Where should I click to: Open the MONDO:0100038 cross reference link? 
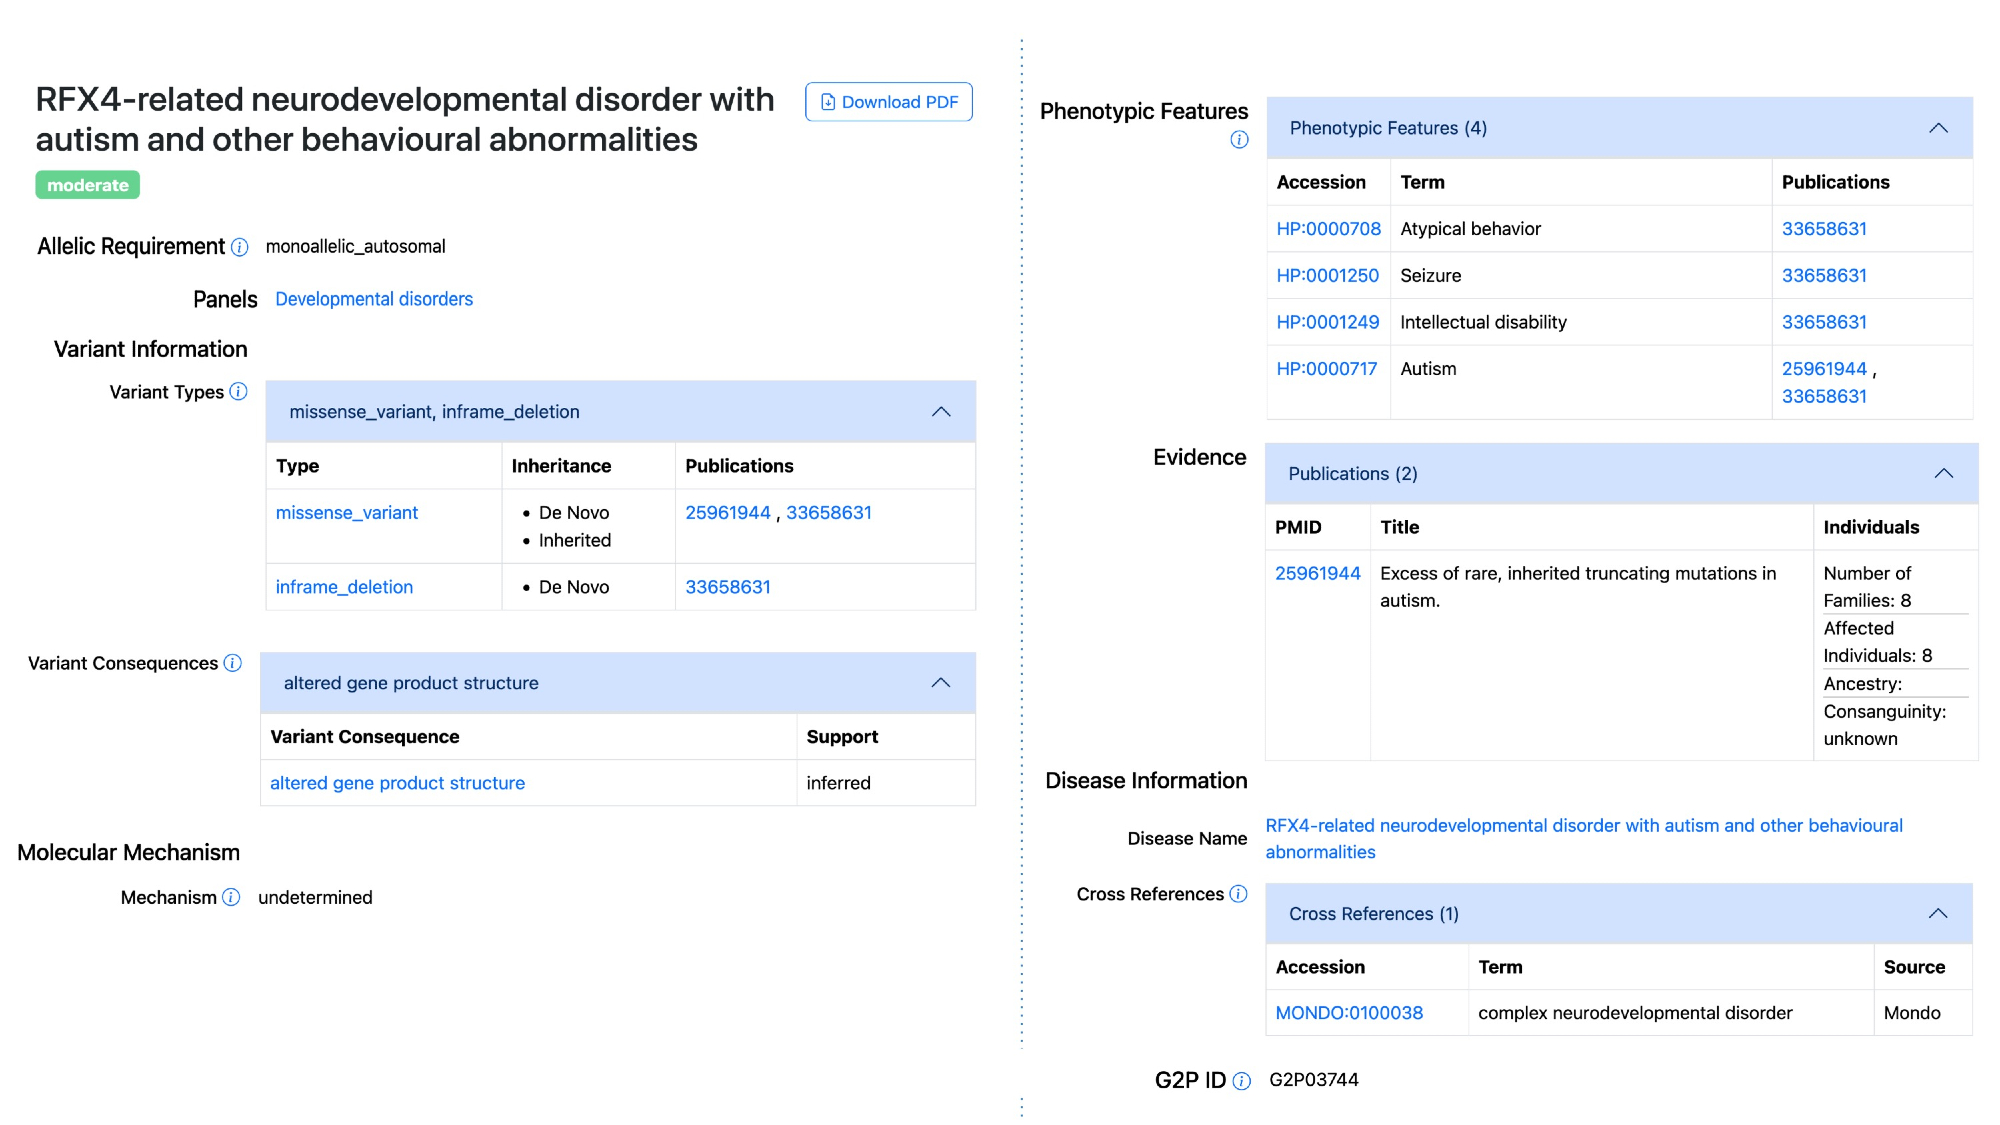(1348, 1013)
